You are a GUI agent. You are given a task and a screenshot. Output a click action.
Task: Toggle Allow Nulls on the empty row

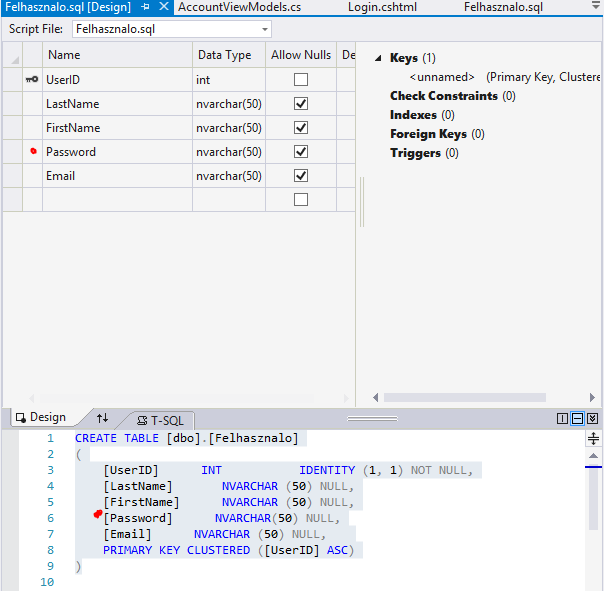301,200
